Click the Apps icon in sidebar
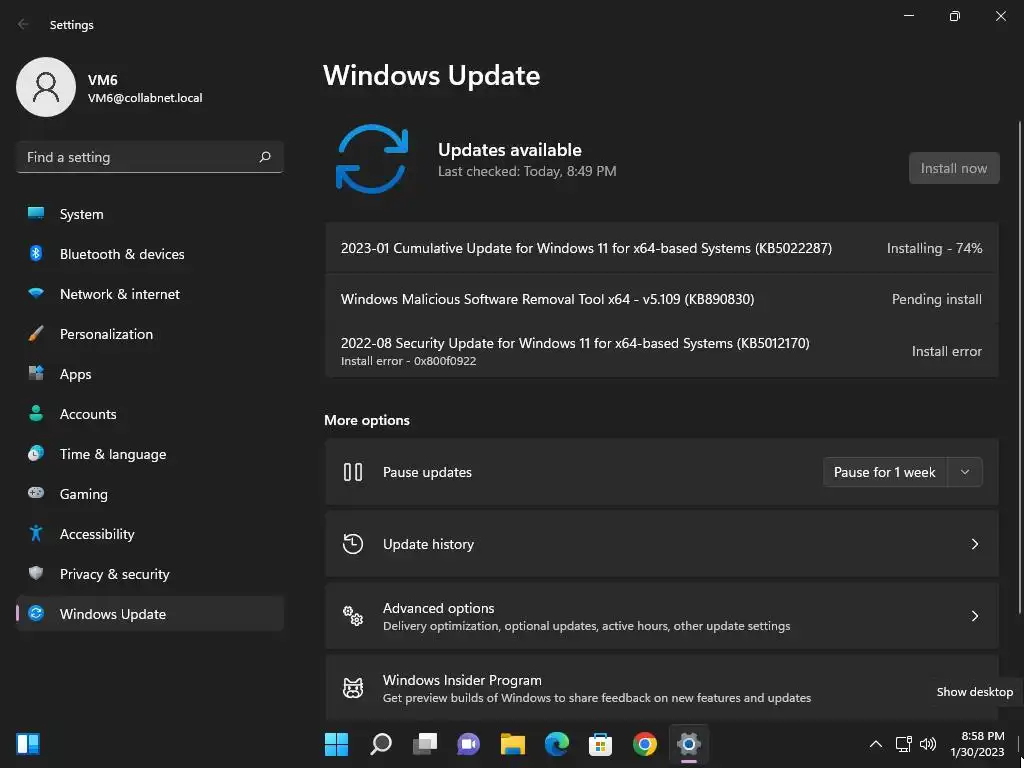1024x768 pixels. [36, 374]
